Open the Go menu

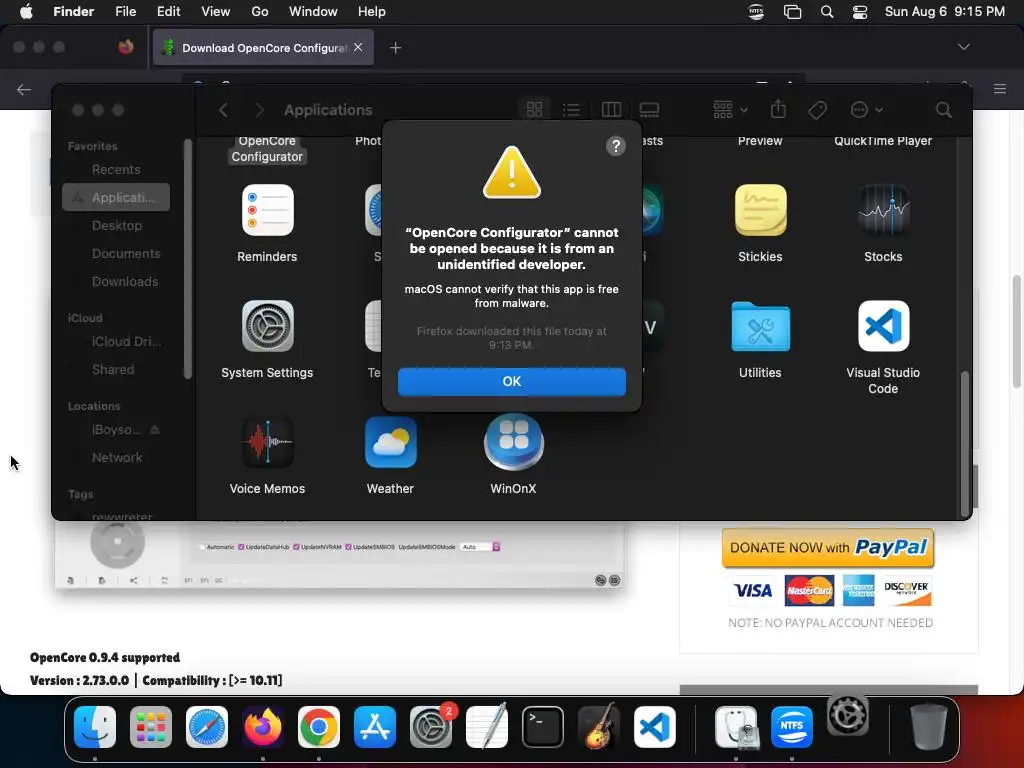260,12
